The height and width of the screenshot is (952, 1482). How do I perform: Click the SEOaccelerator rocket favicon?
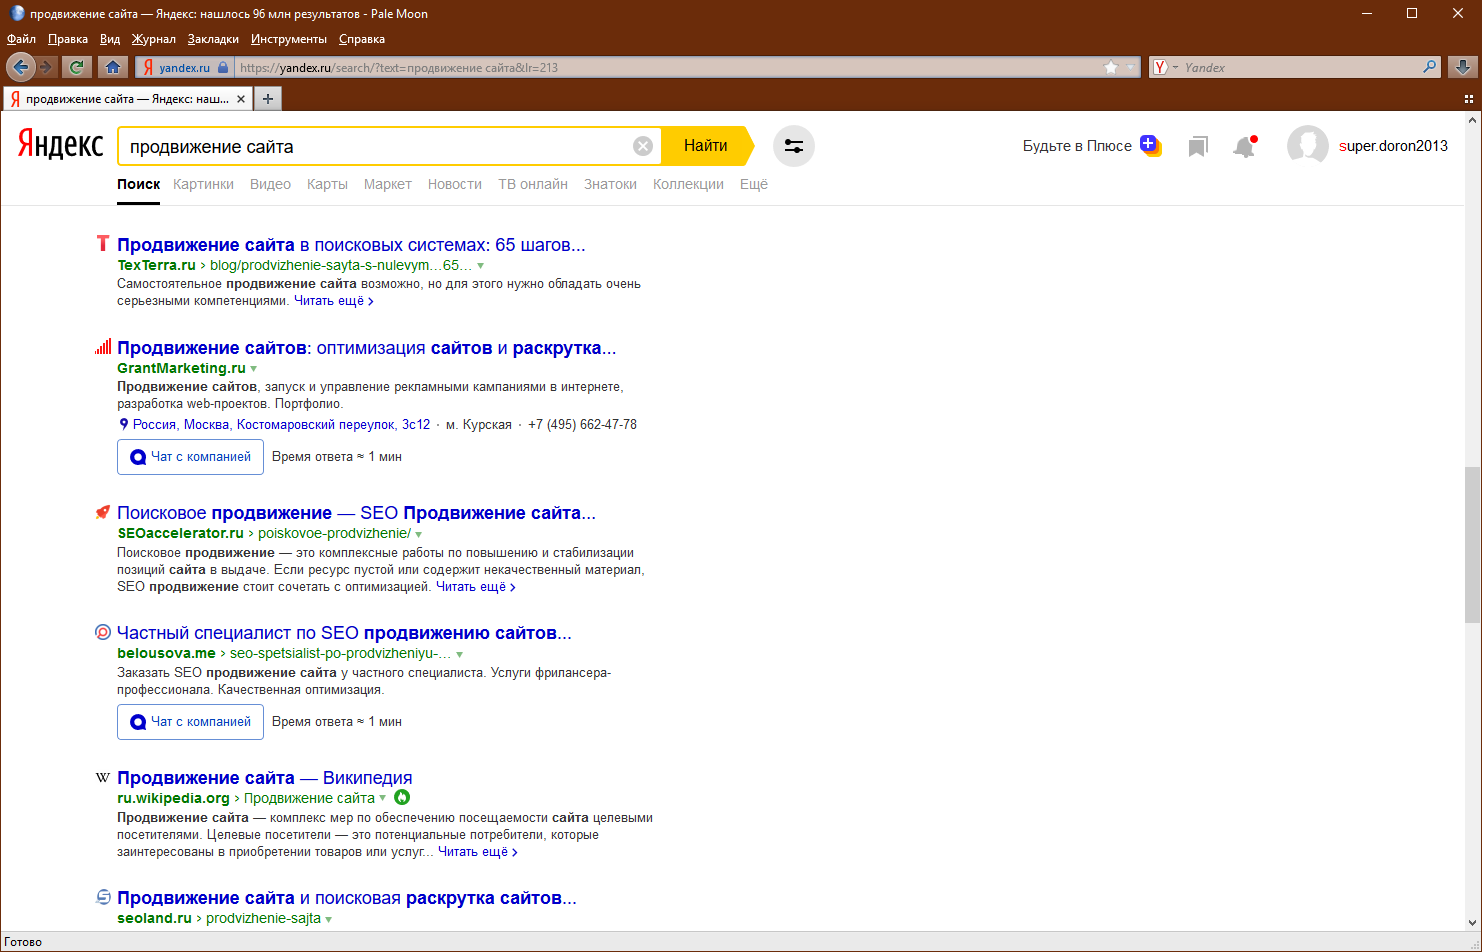pyautogui.click(x=102, y=512)
